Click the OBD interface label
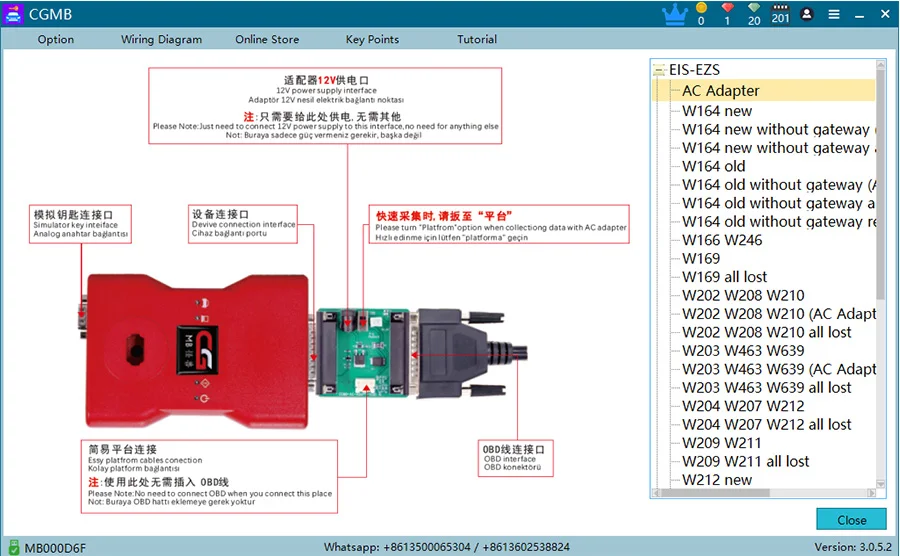This screenshot has width=900, height=556. tap(515, 458)
